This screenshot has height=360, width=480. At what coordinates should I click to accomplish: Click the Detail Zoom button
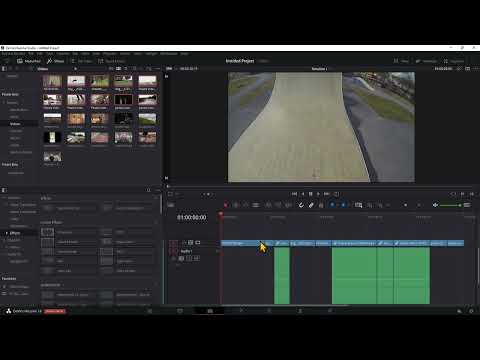pyautogui.click(x=370, y=205)
